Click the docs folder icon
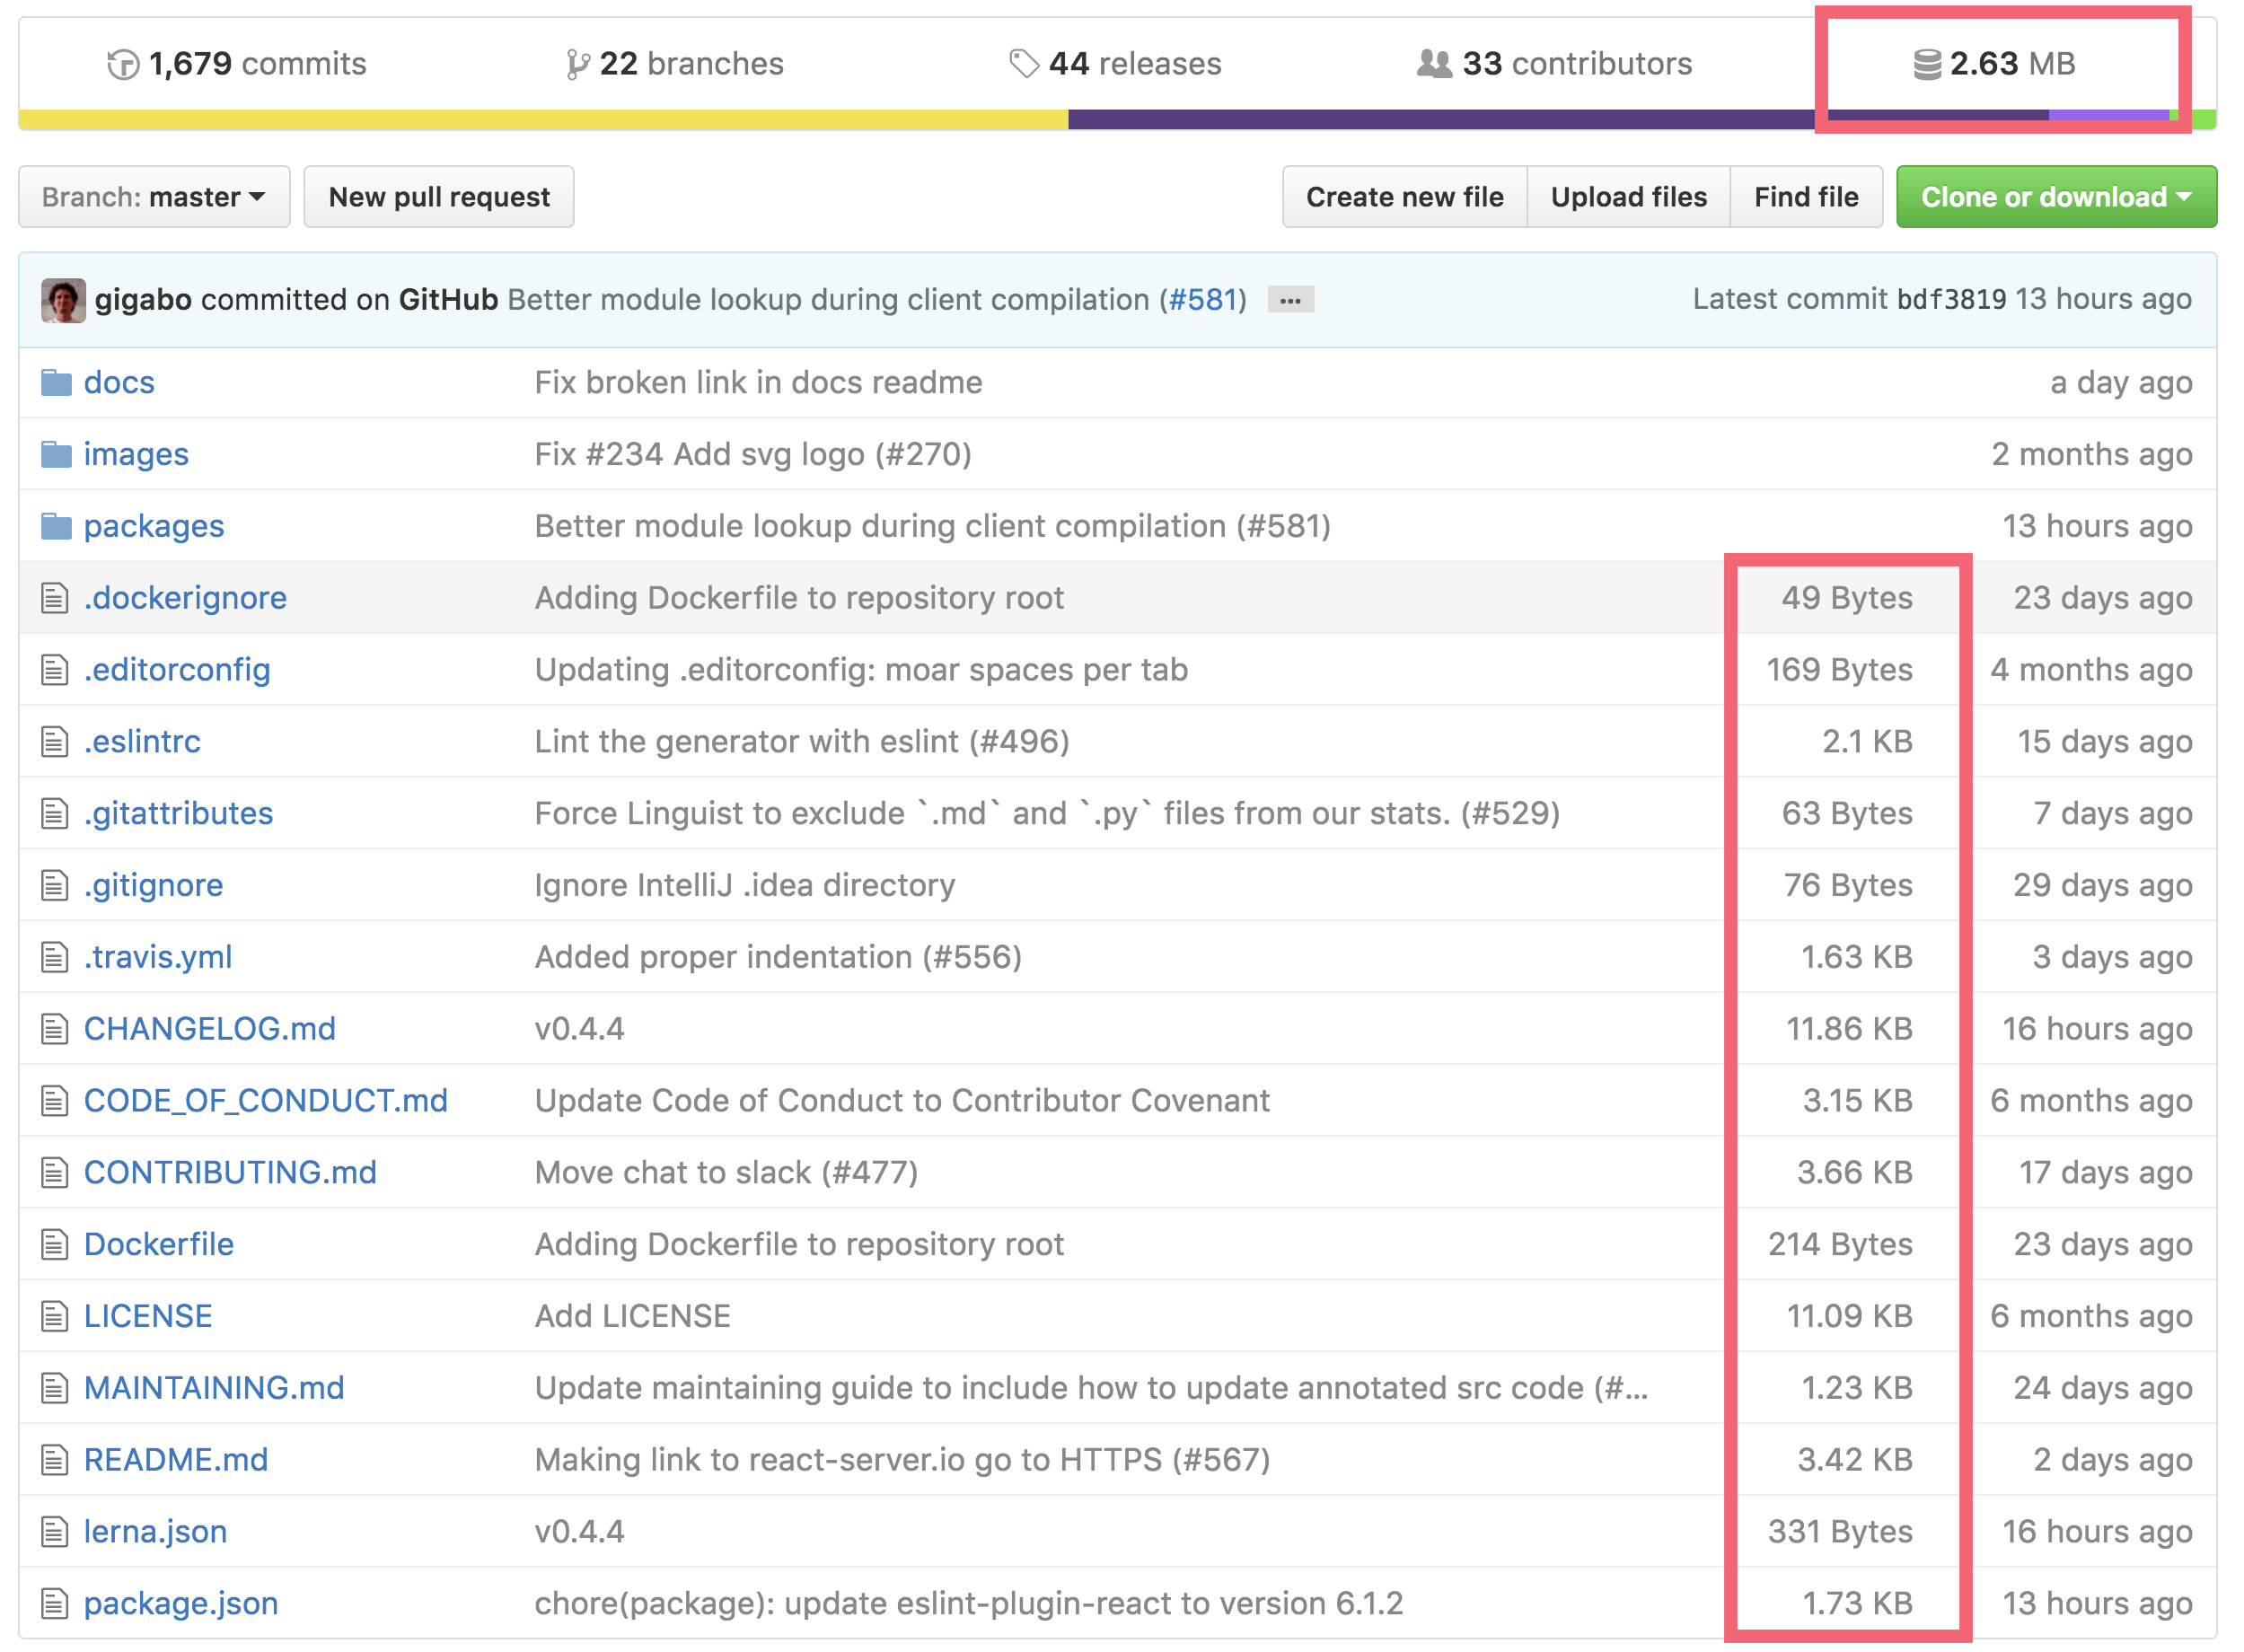This screenshot has height=1652, width=2244. [x=54, y=380]
